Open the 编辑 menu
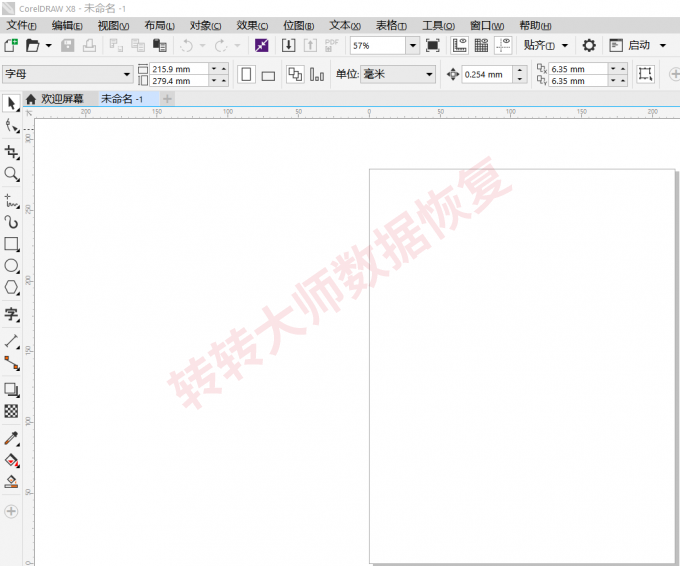 67,26
